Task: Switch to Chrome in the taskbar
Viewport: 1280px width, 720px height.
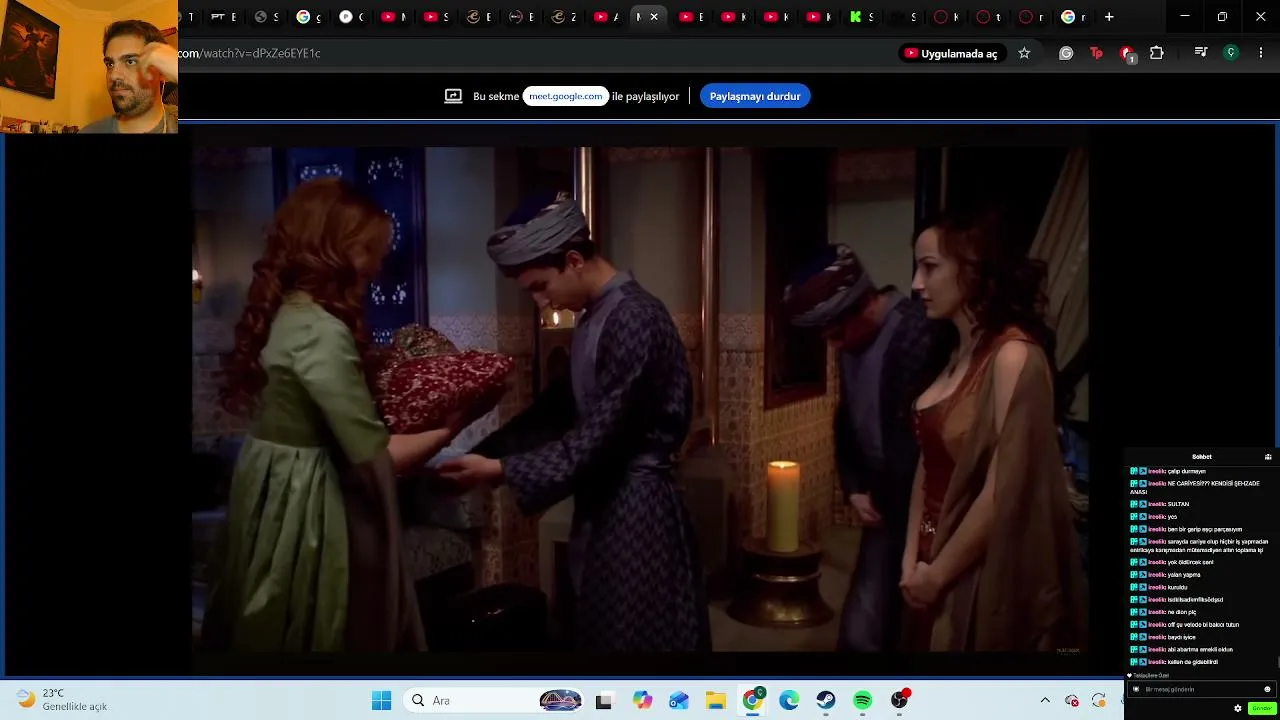Action: click(x=752, y=700)
